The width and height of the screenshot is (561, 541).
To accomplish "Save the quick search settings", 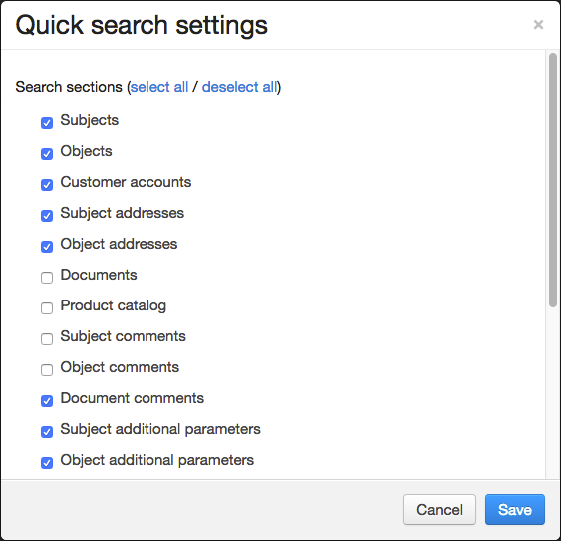I will point(515,510).
